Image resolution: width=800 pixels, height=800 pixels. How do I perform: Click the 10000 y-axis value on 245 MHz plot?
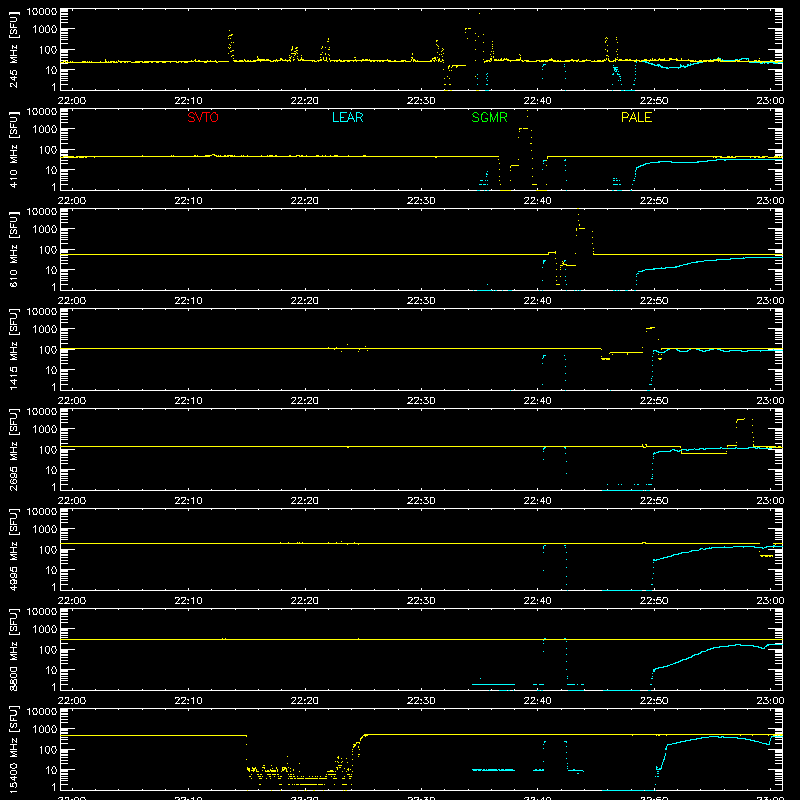(42, 12)
